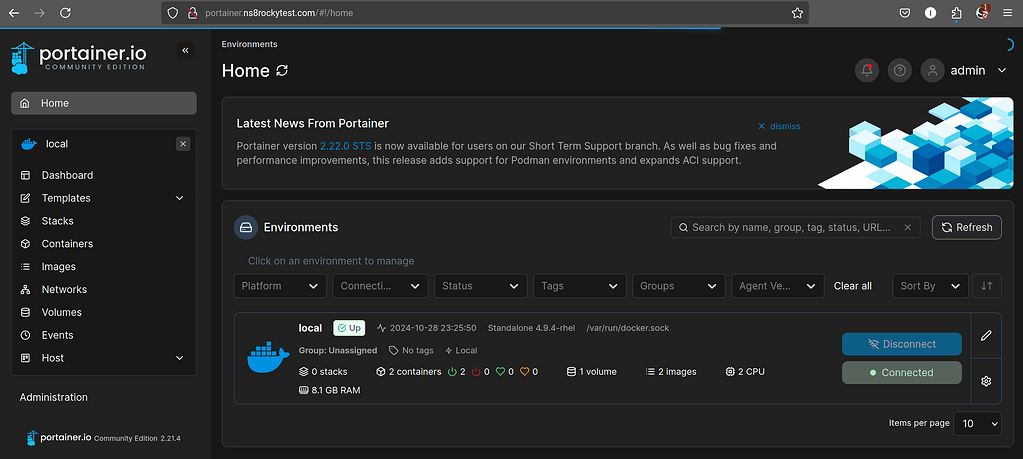Click the Environments breadcrumb text
Viewport: 1023px width, 459px height.
click(249, 44)
